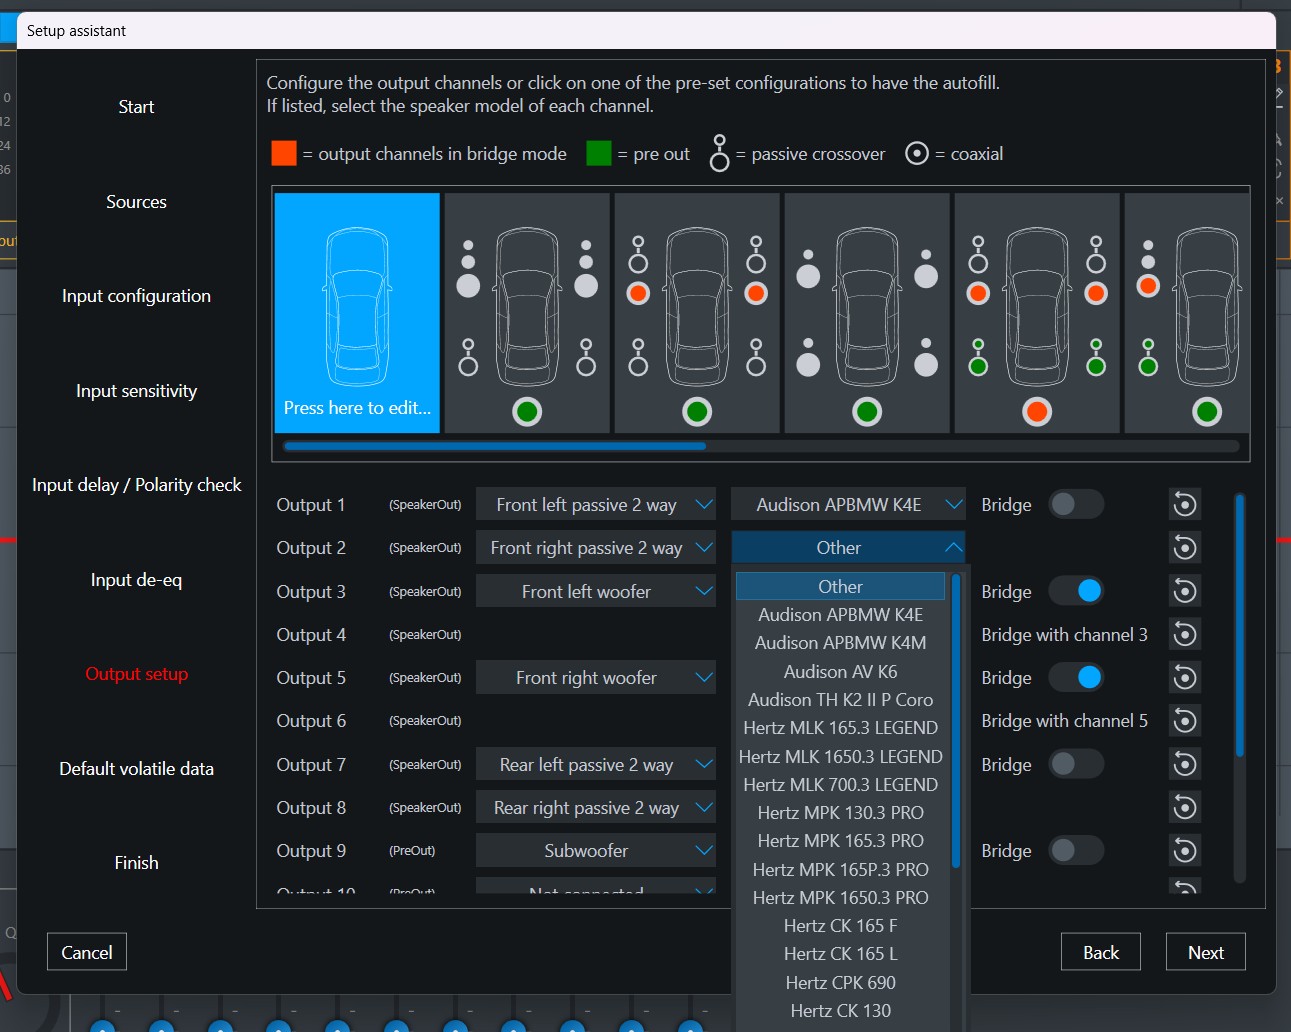This screenshot has width=1291, height=1032.
Task: Reset Output 9 configuration
Action: [x=1185, y=850]
